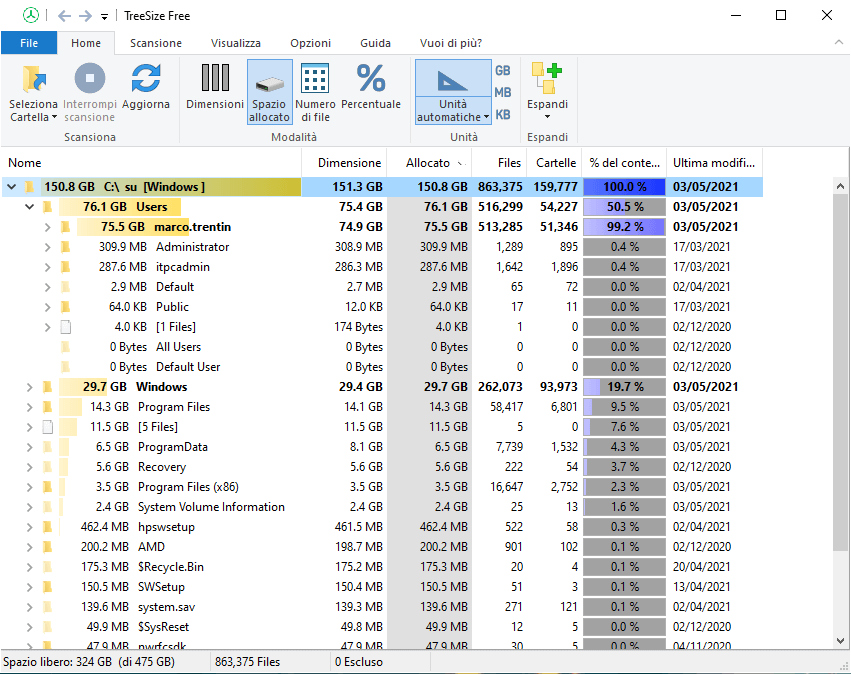Open the Guida ribbon tab
The height and width of the screenshot is (674, 851).
click(376, 43)
